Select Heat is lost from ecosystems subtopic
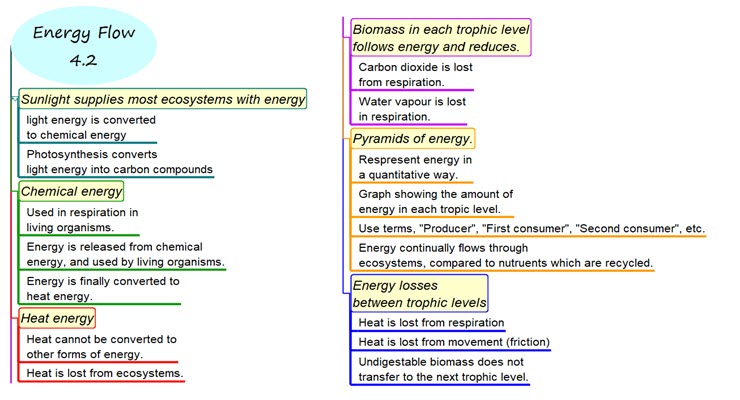Screen dimensions: 740x400 104,373
